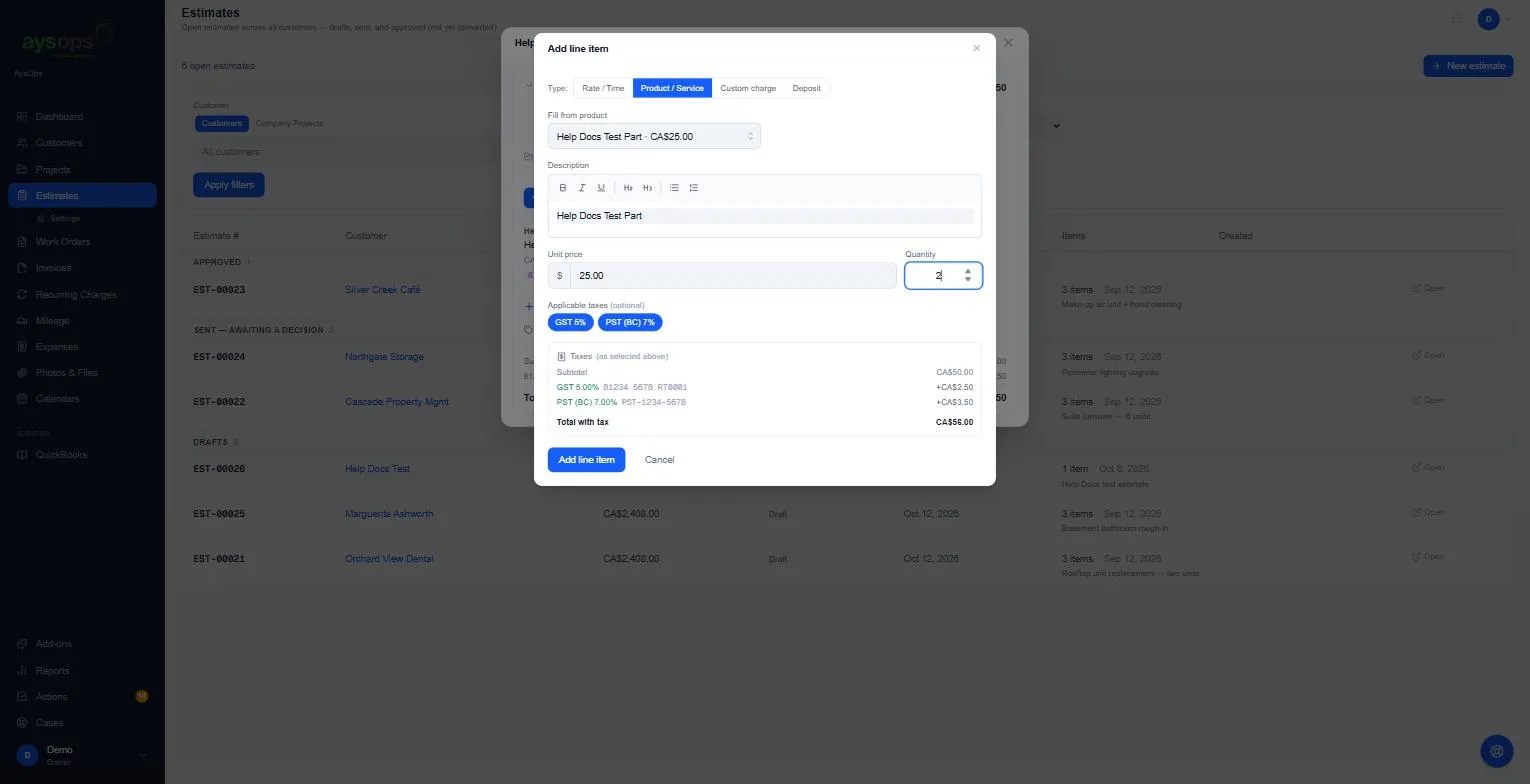Decrease Quantity with down arrow
This screenshot has height=784, width=1530.
[968, 280]
